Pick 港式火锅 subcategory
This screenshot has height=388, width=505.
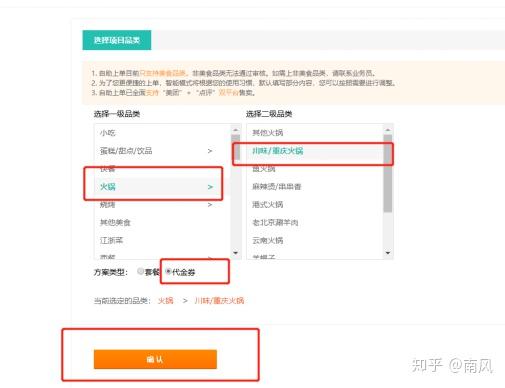(315, 205)
